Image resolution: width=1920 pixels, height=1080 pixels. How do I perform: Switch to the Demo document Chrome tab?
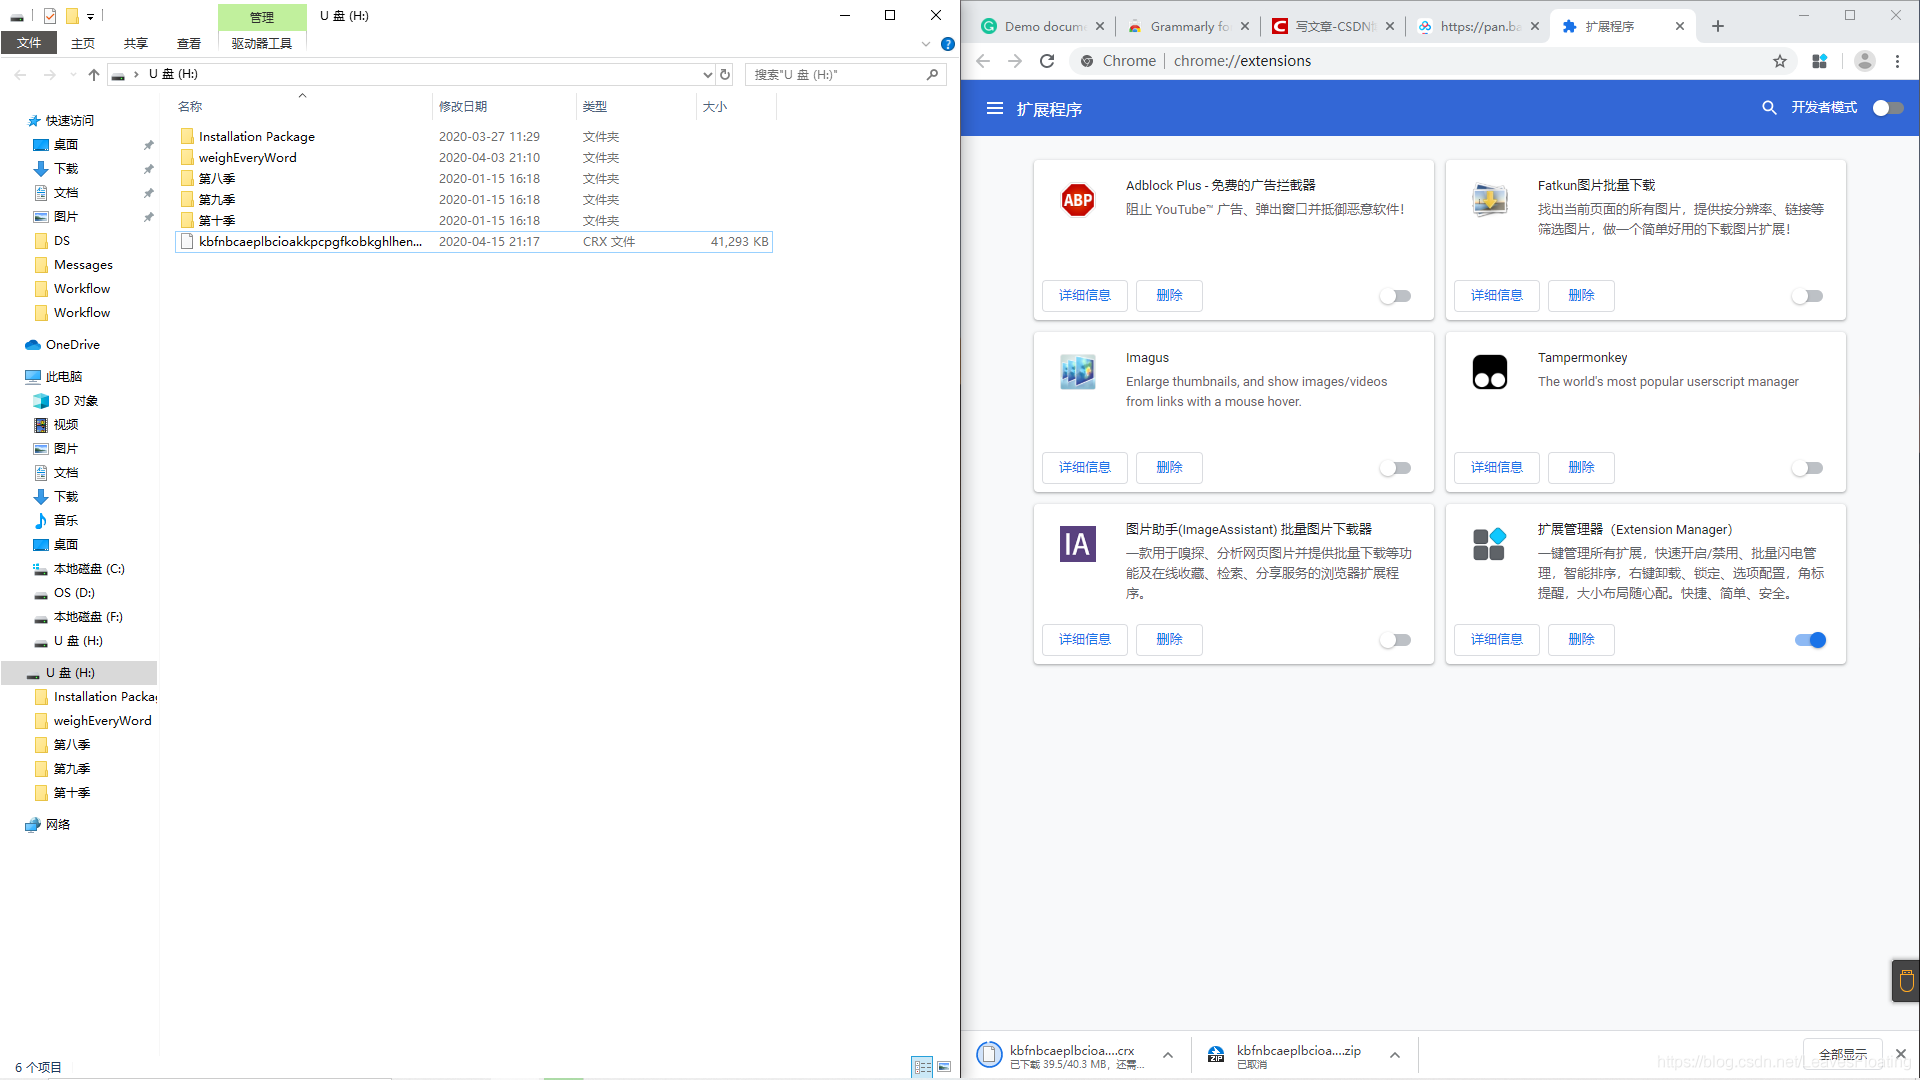(x=1043, y=27)
